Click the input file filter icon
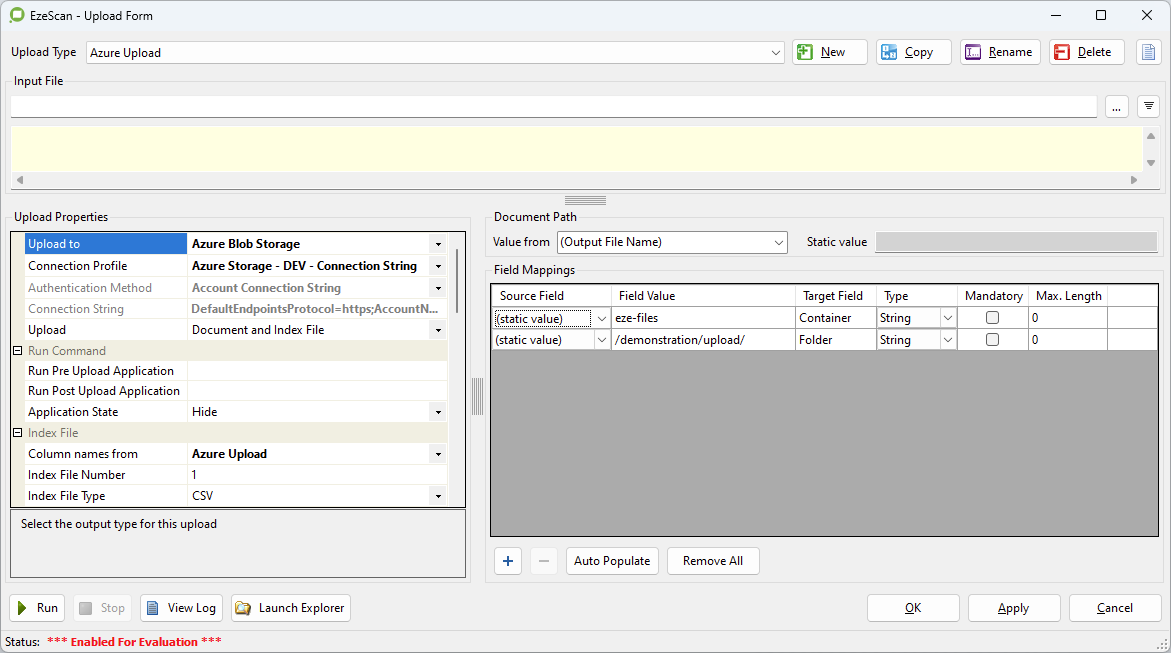1171x653 pixels. pyautogui.click(x=1148, y=106)
